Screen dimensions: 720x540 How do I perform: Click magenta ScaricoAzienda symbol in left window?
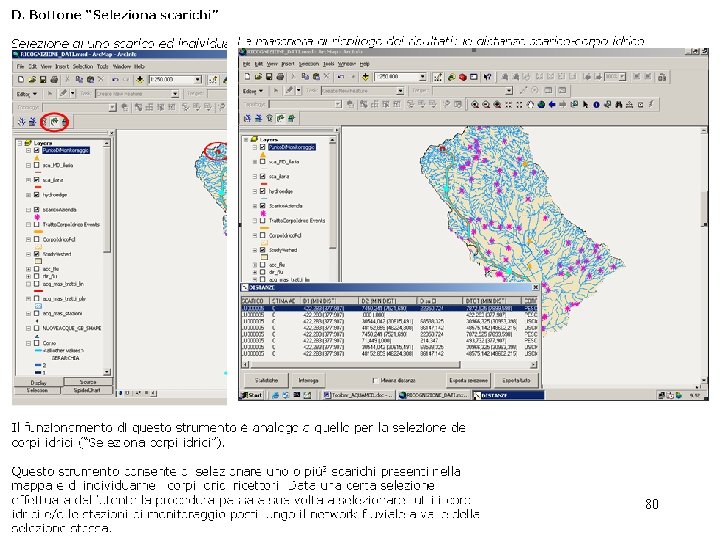coord(37,217)
